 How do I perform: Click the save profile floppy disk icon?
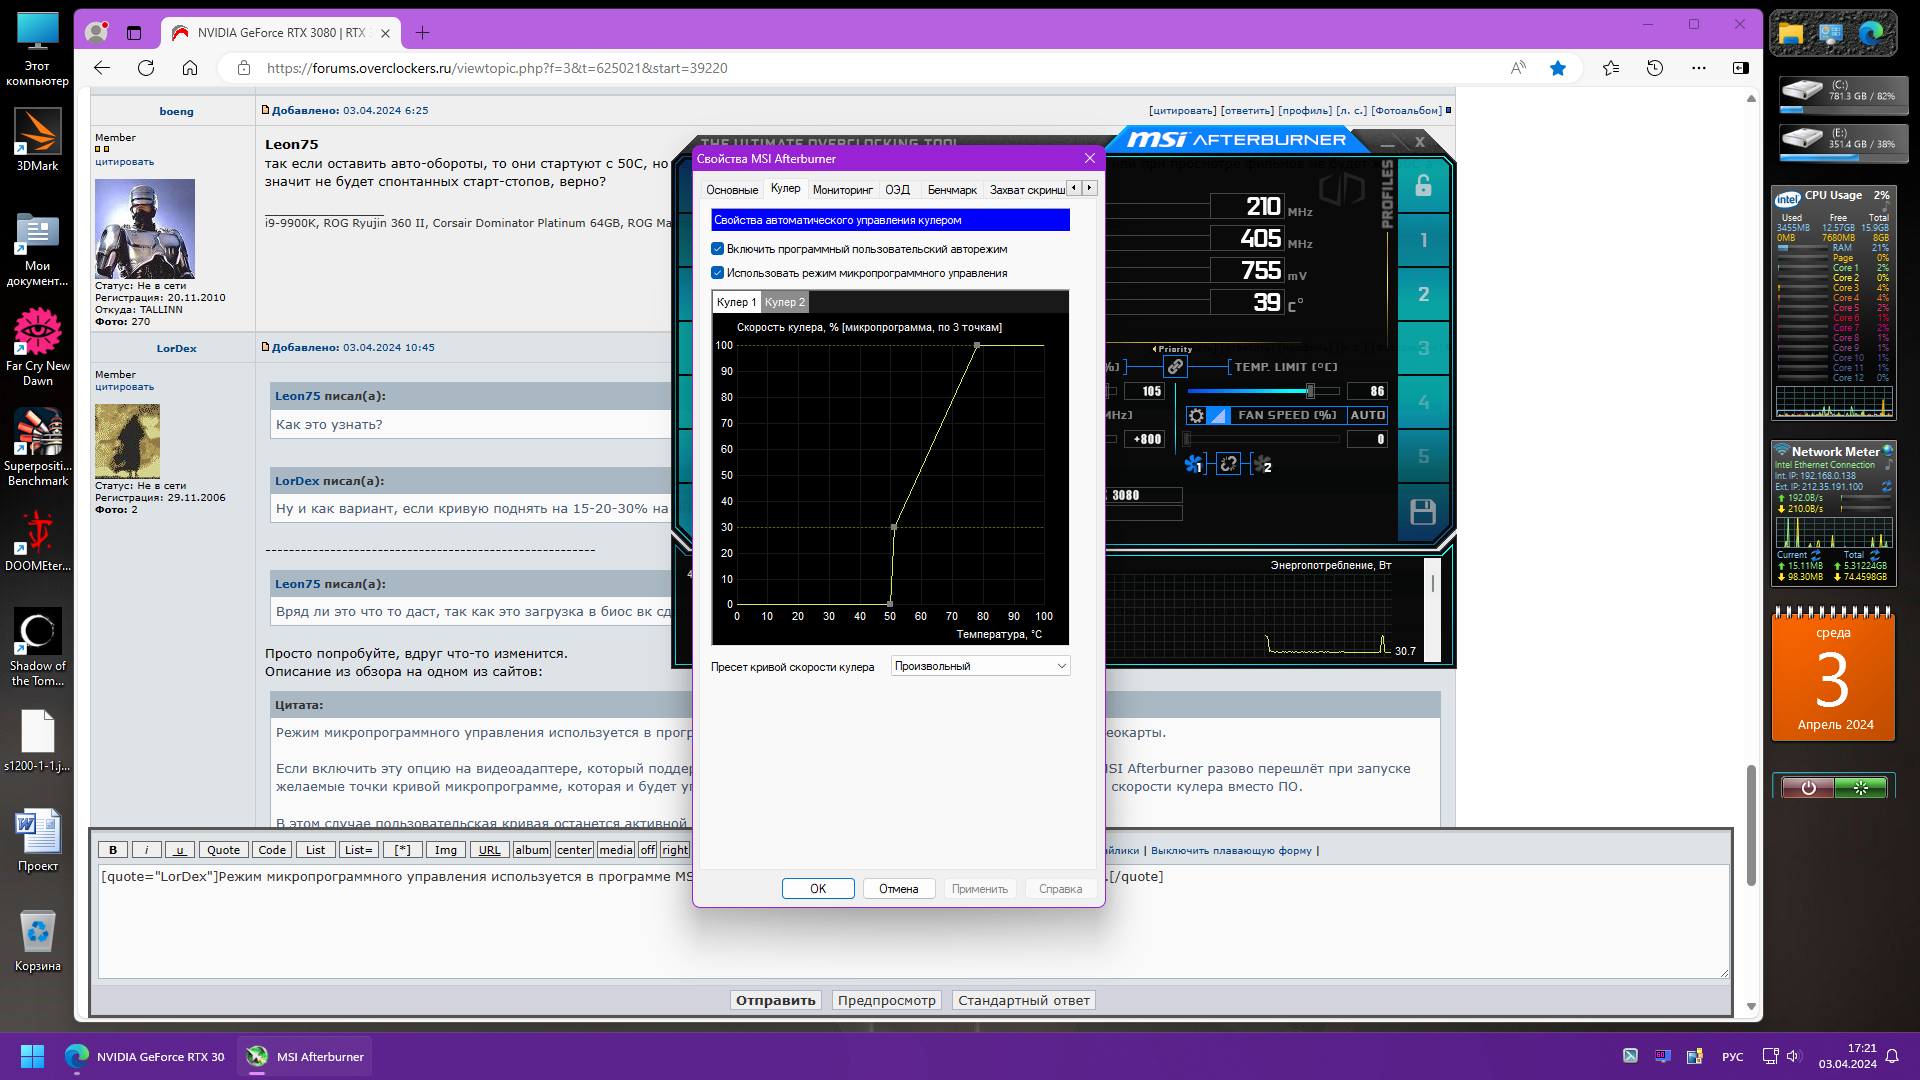[x=1423, y=512]
